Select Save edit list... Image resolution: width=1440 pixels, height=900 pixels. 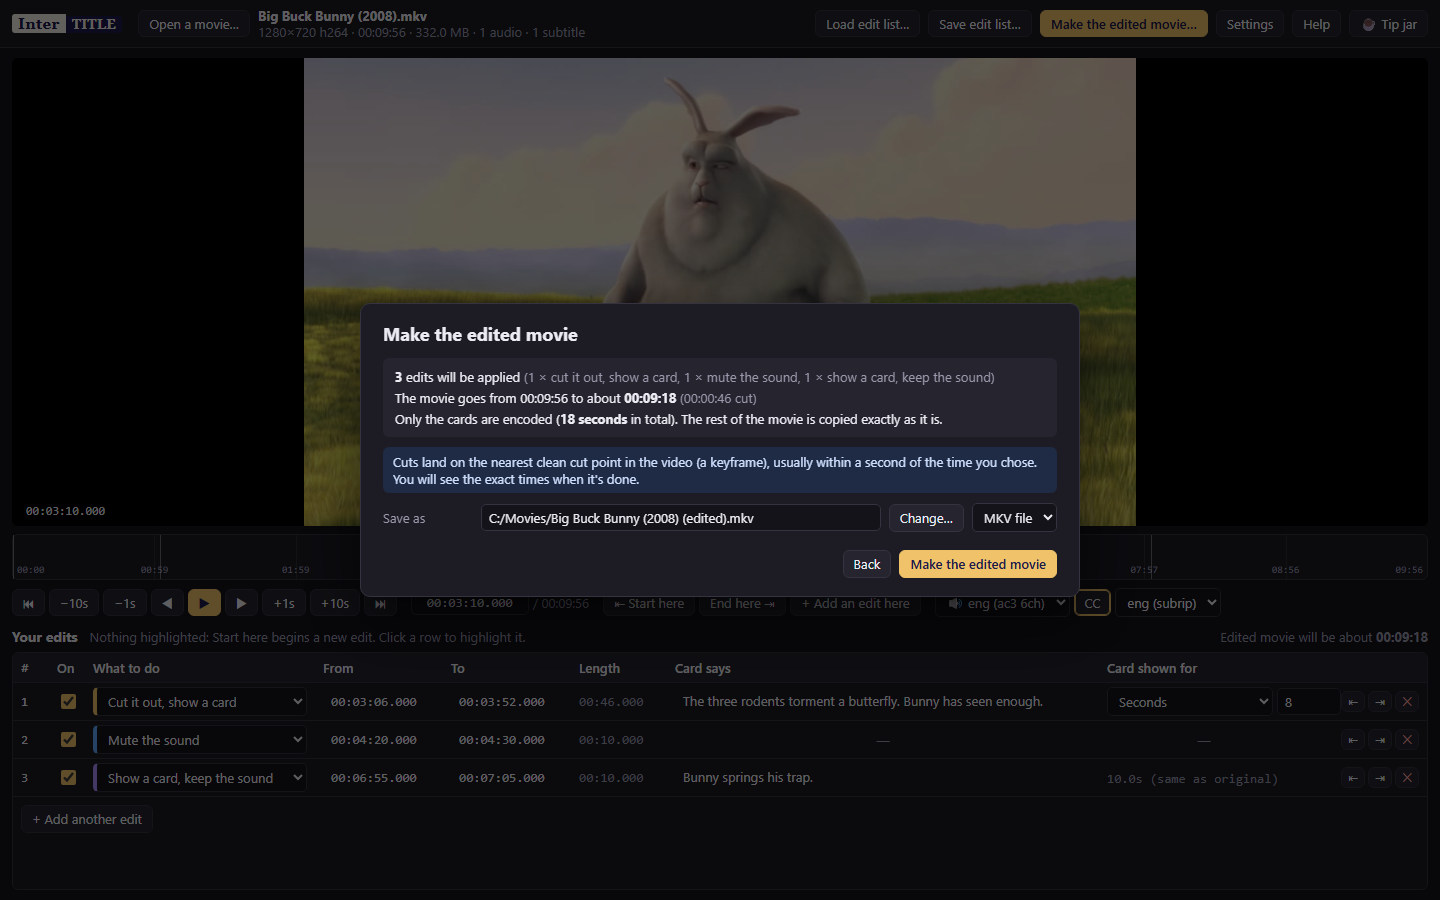click(x=980, y=24)
